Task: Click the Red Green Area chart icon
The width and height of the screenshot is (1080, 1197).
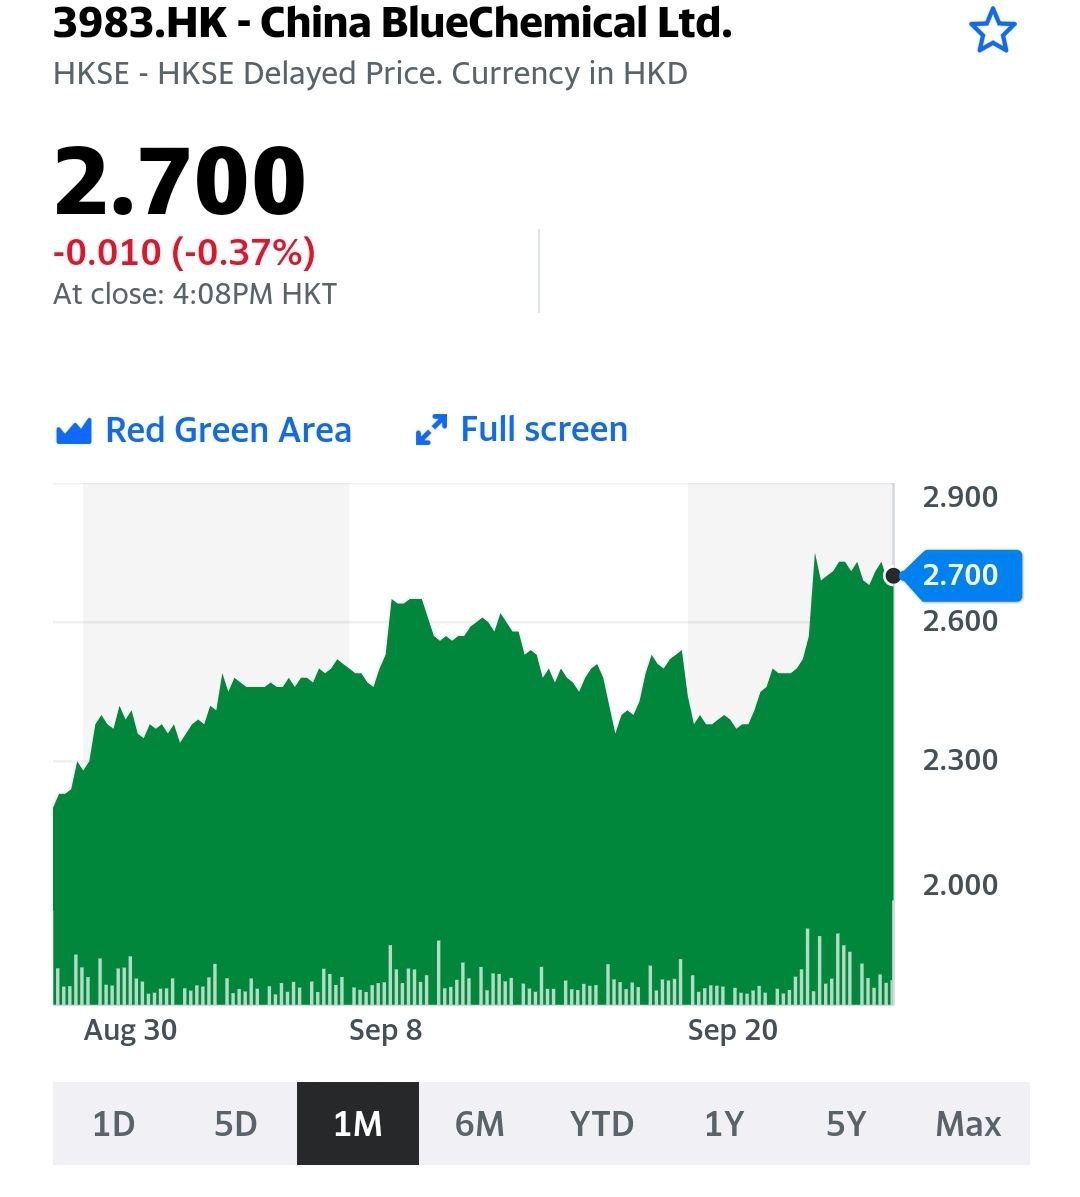Action: point(74,431)
